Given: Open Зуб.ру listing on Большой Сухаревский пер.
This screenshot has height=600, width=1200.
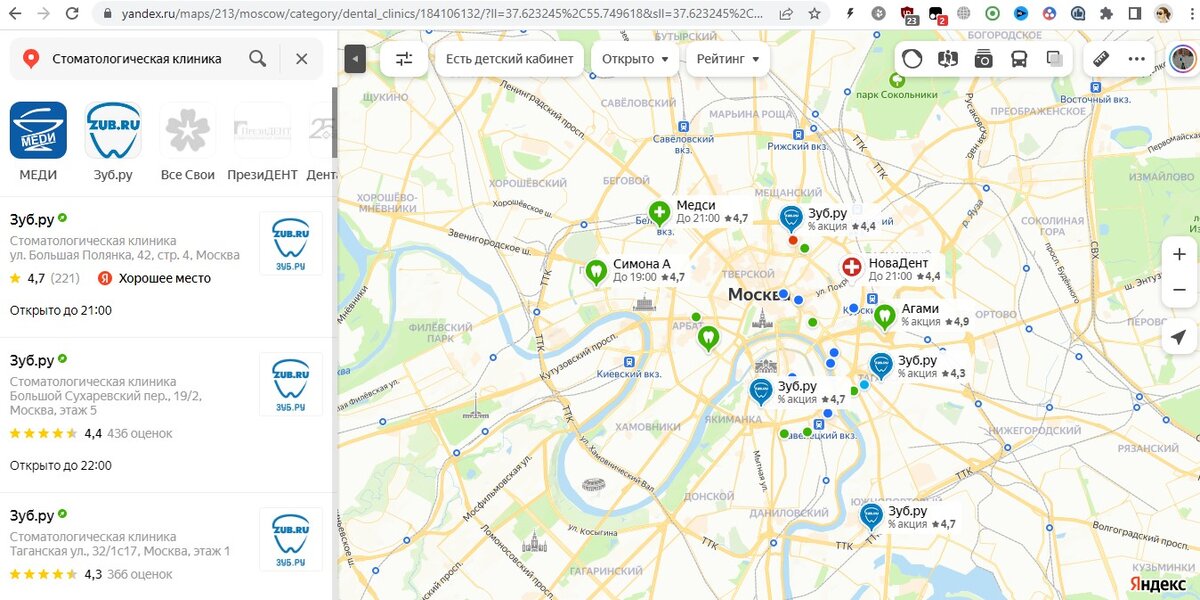Looking at the screenshot, I should point(166,414).
